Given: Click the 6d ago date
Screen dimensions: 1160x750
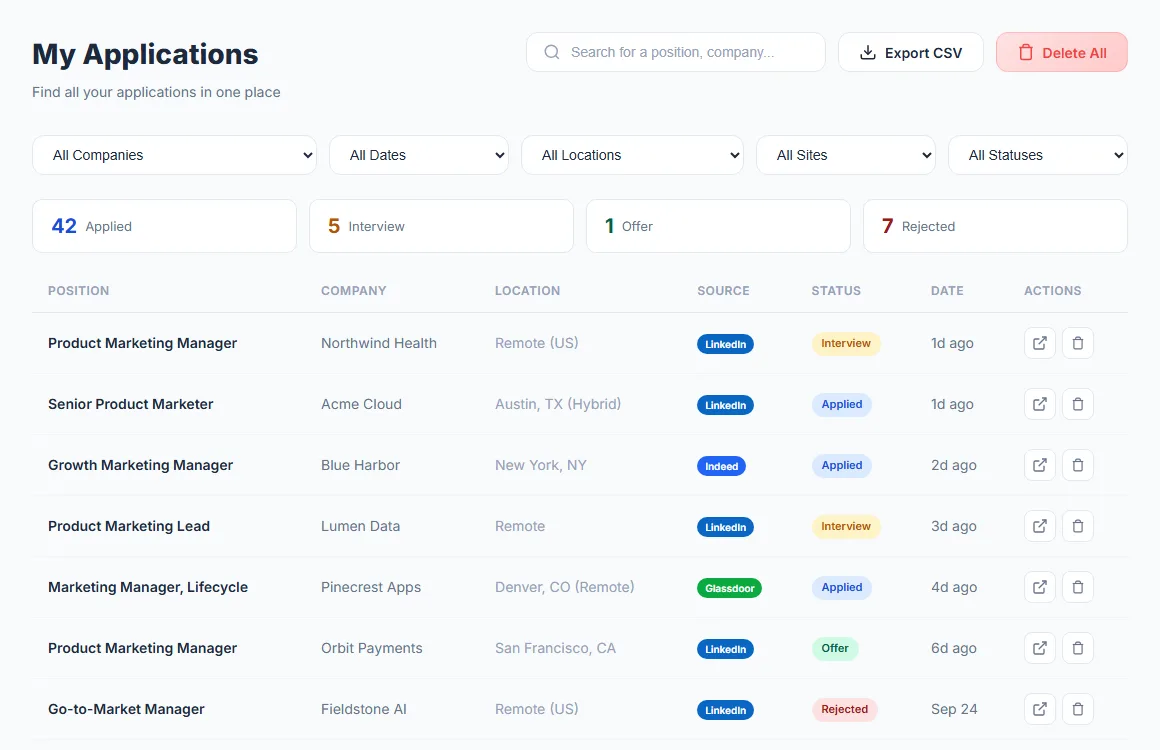Looking at the screenshot, I should (954, 648).
